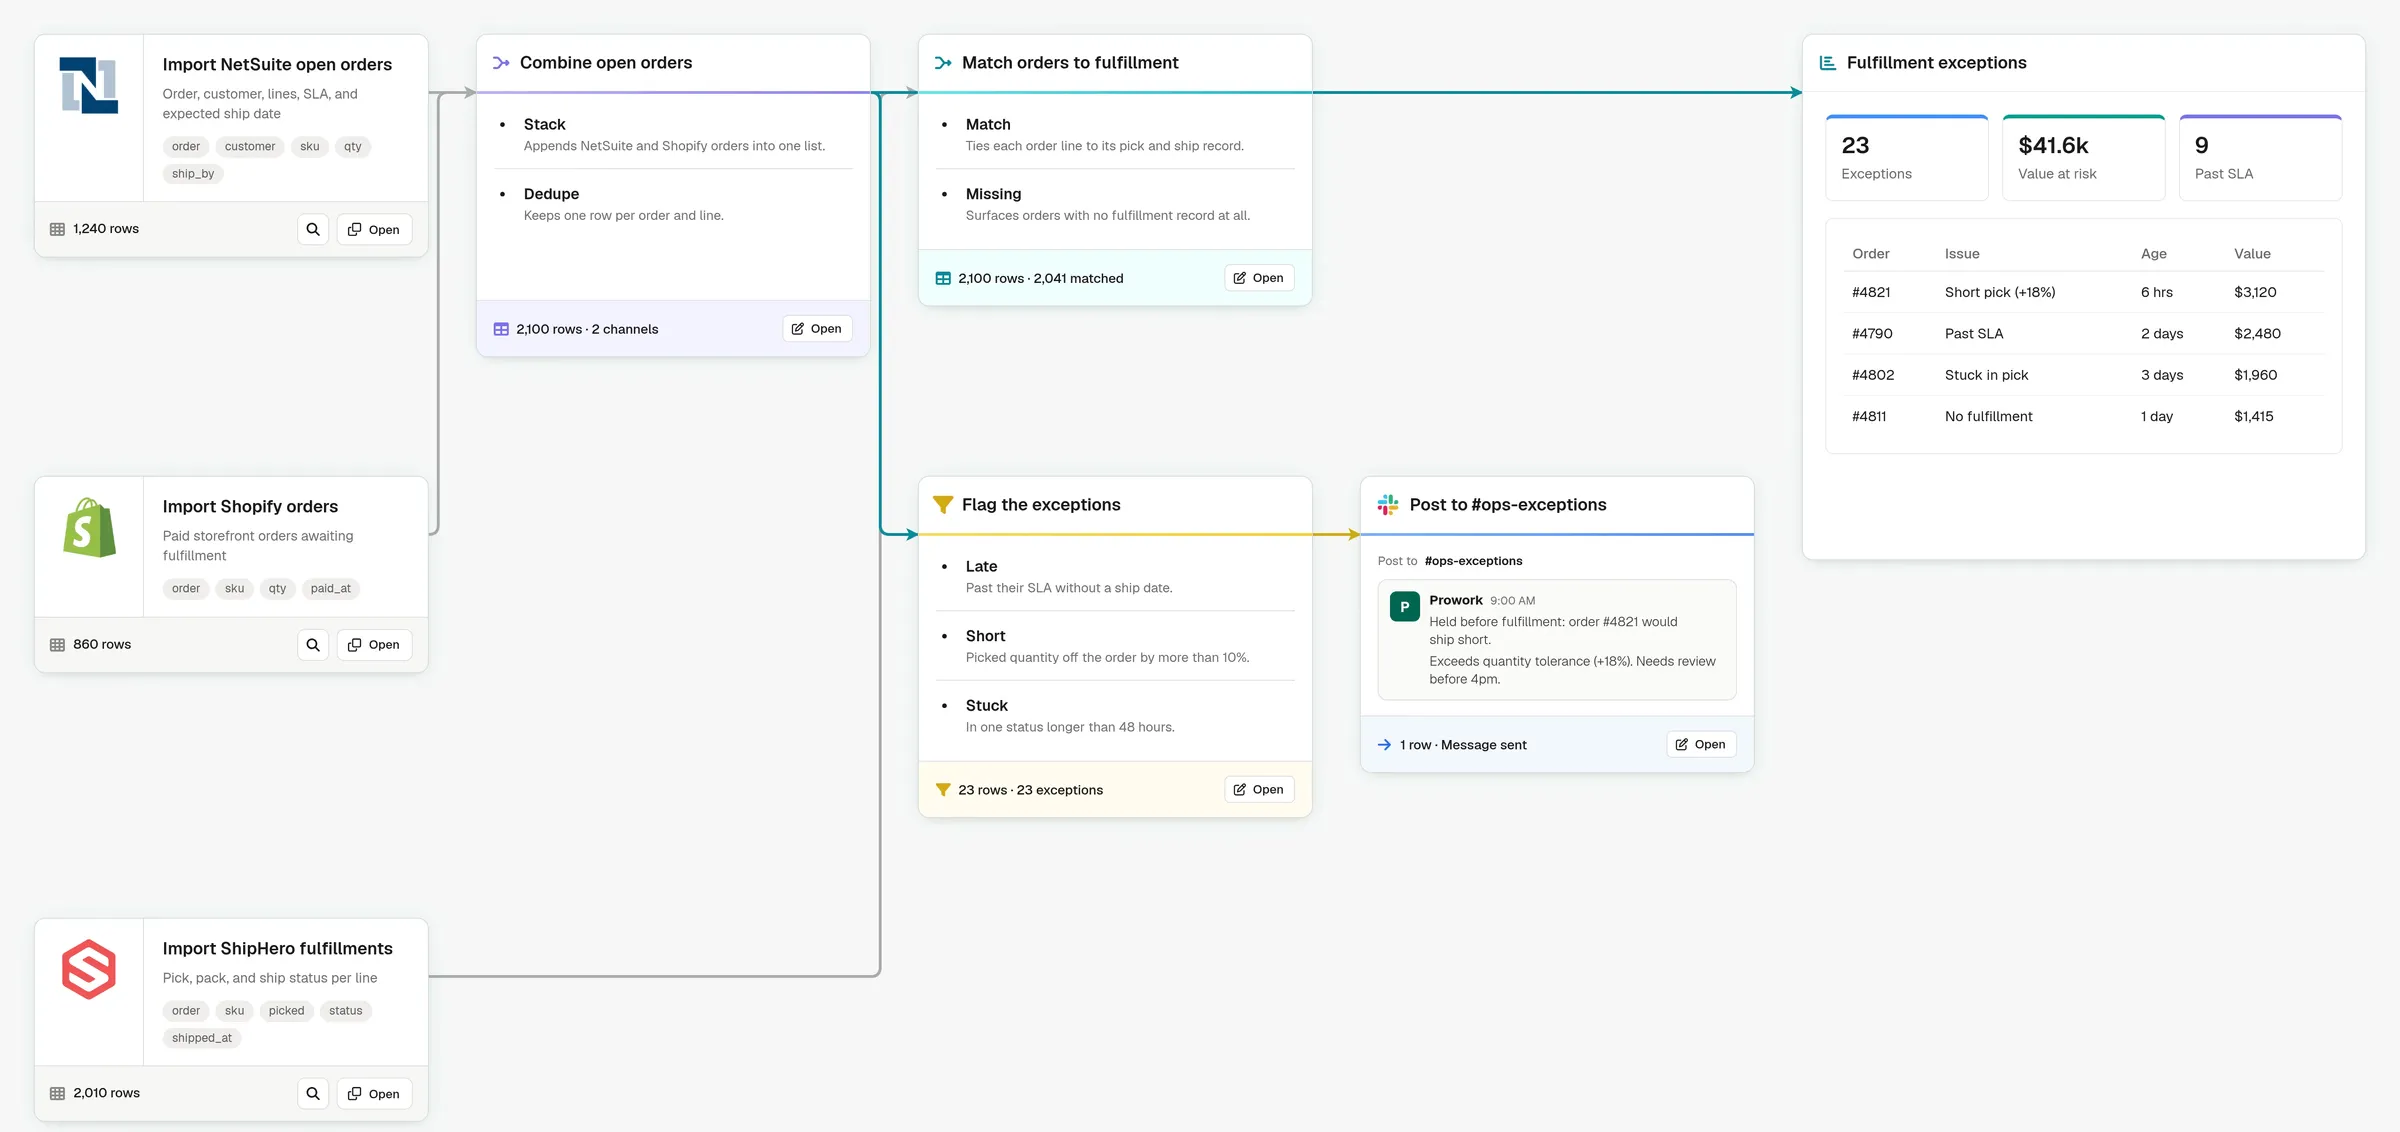Open the Post to #ops-exceptions step
This screenshot has height=1132, width=2400.
tap(1701, 745)
